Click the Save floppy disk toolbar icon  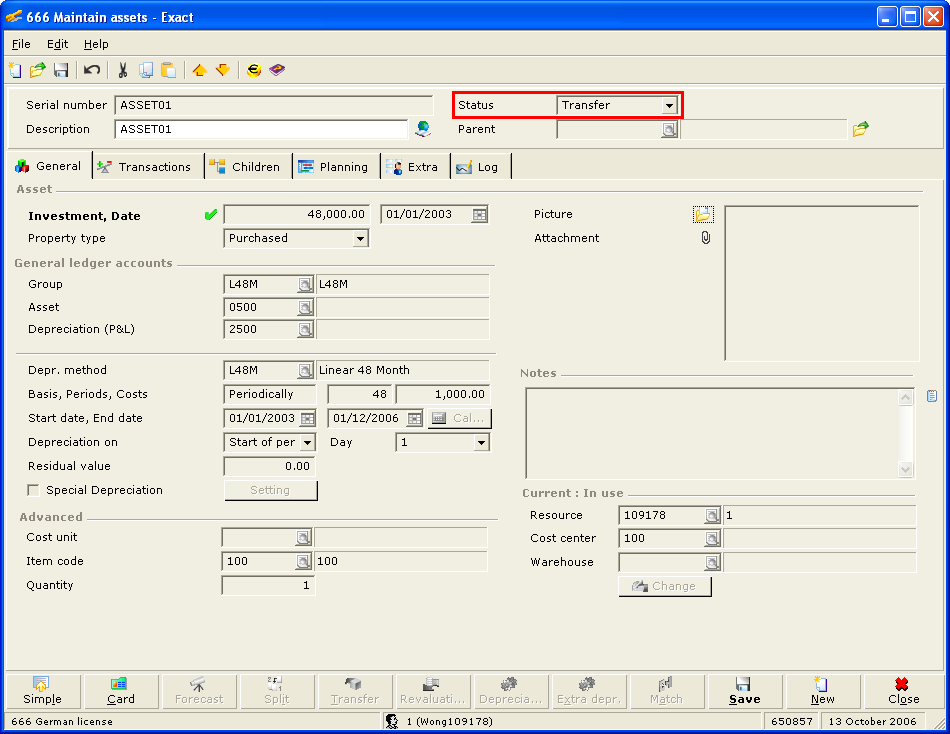tap(61, 70)
